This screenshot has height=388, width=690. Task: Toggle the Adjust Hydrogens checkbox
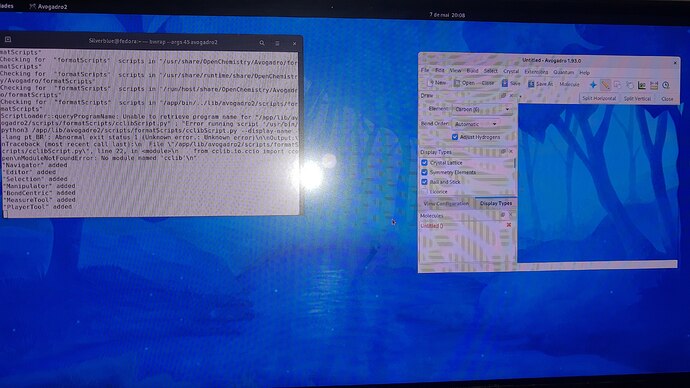point(455,137)
